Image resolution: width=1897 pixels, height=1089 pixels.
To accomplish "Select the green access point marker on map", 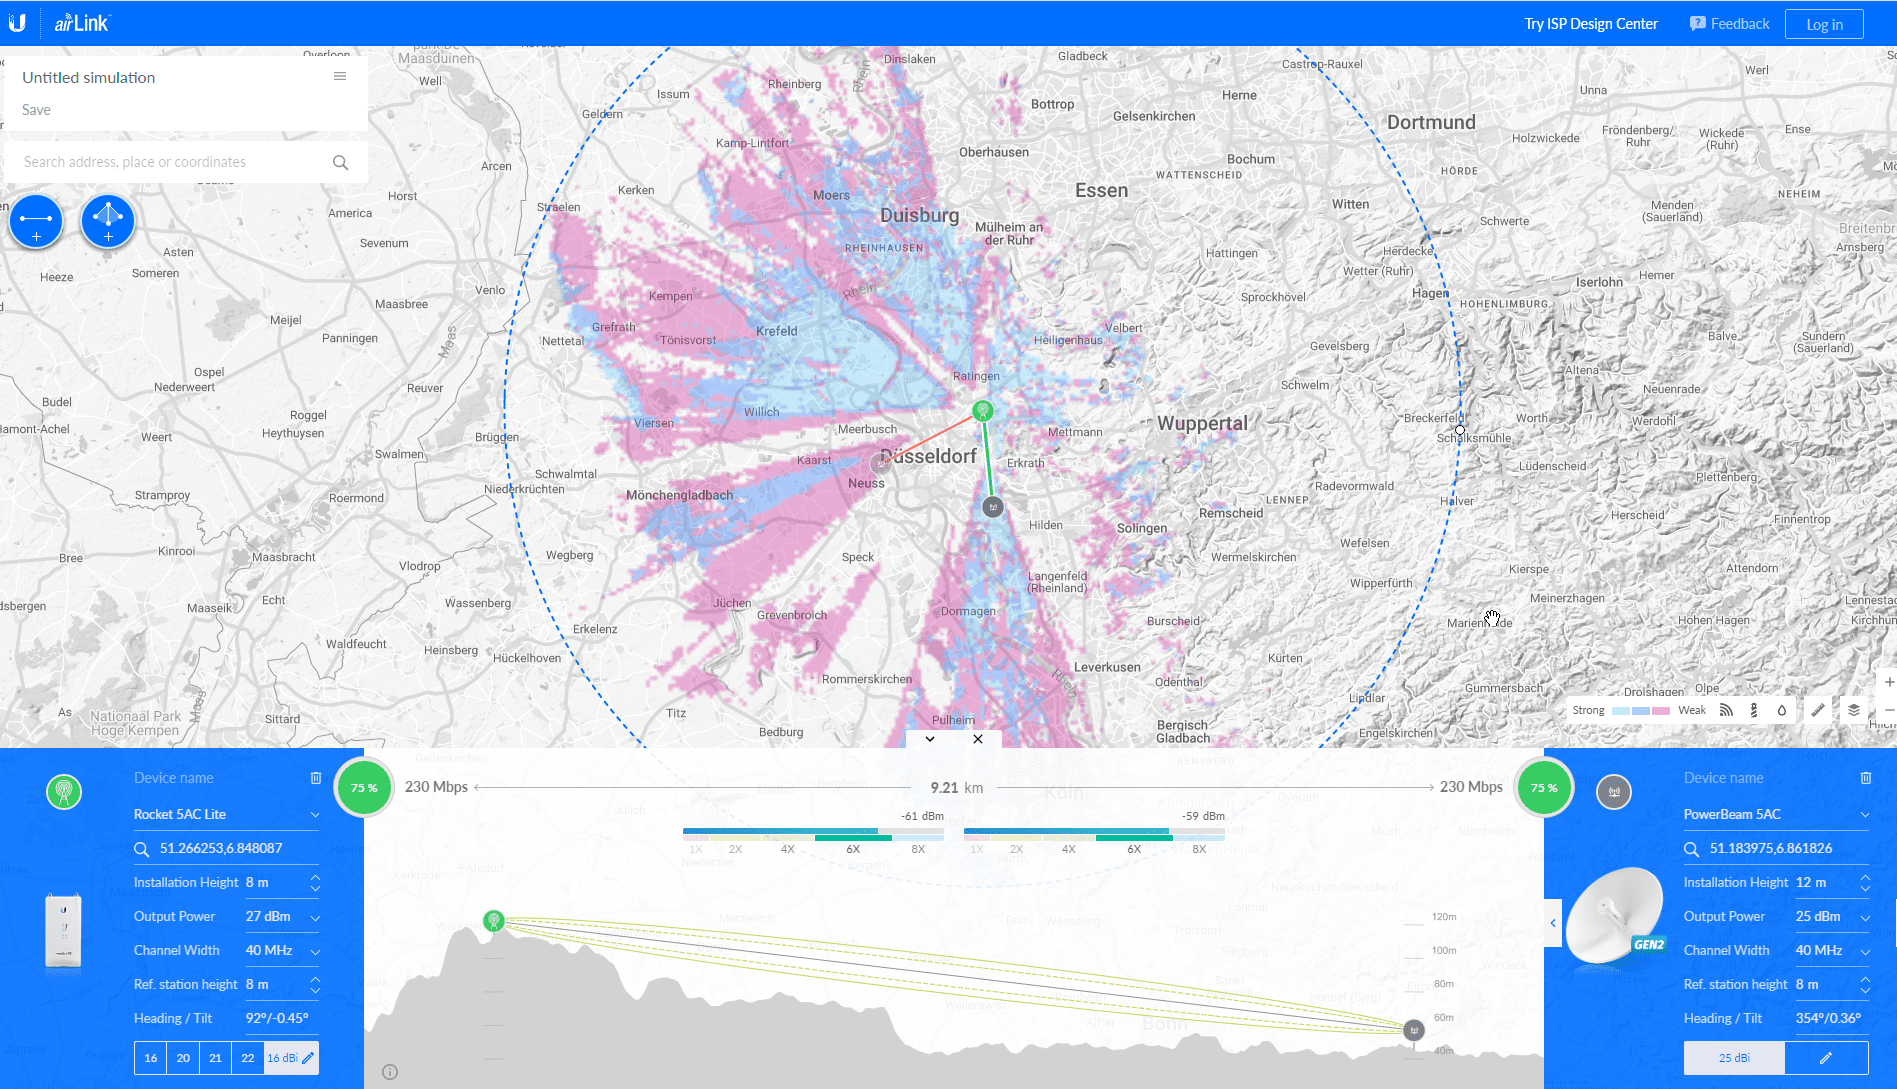I will point(983,410).
